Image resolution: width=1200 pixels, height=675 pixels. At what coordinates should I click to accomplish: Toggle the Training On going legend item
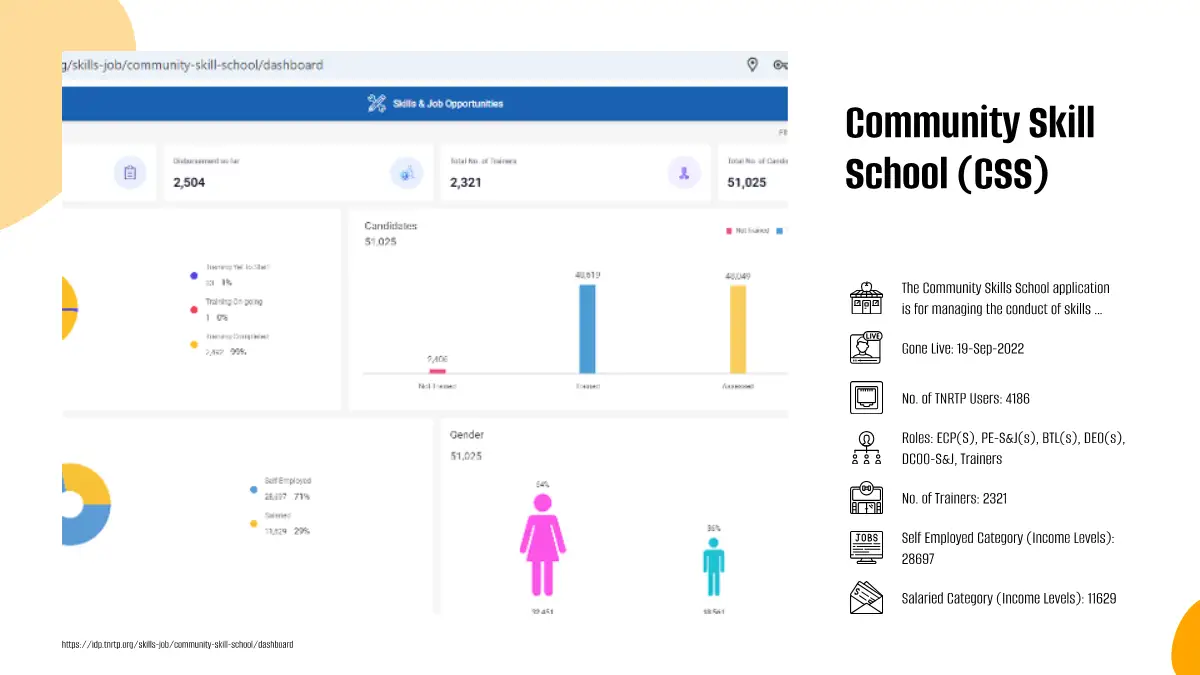(233, 302)
